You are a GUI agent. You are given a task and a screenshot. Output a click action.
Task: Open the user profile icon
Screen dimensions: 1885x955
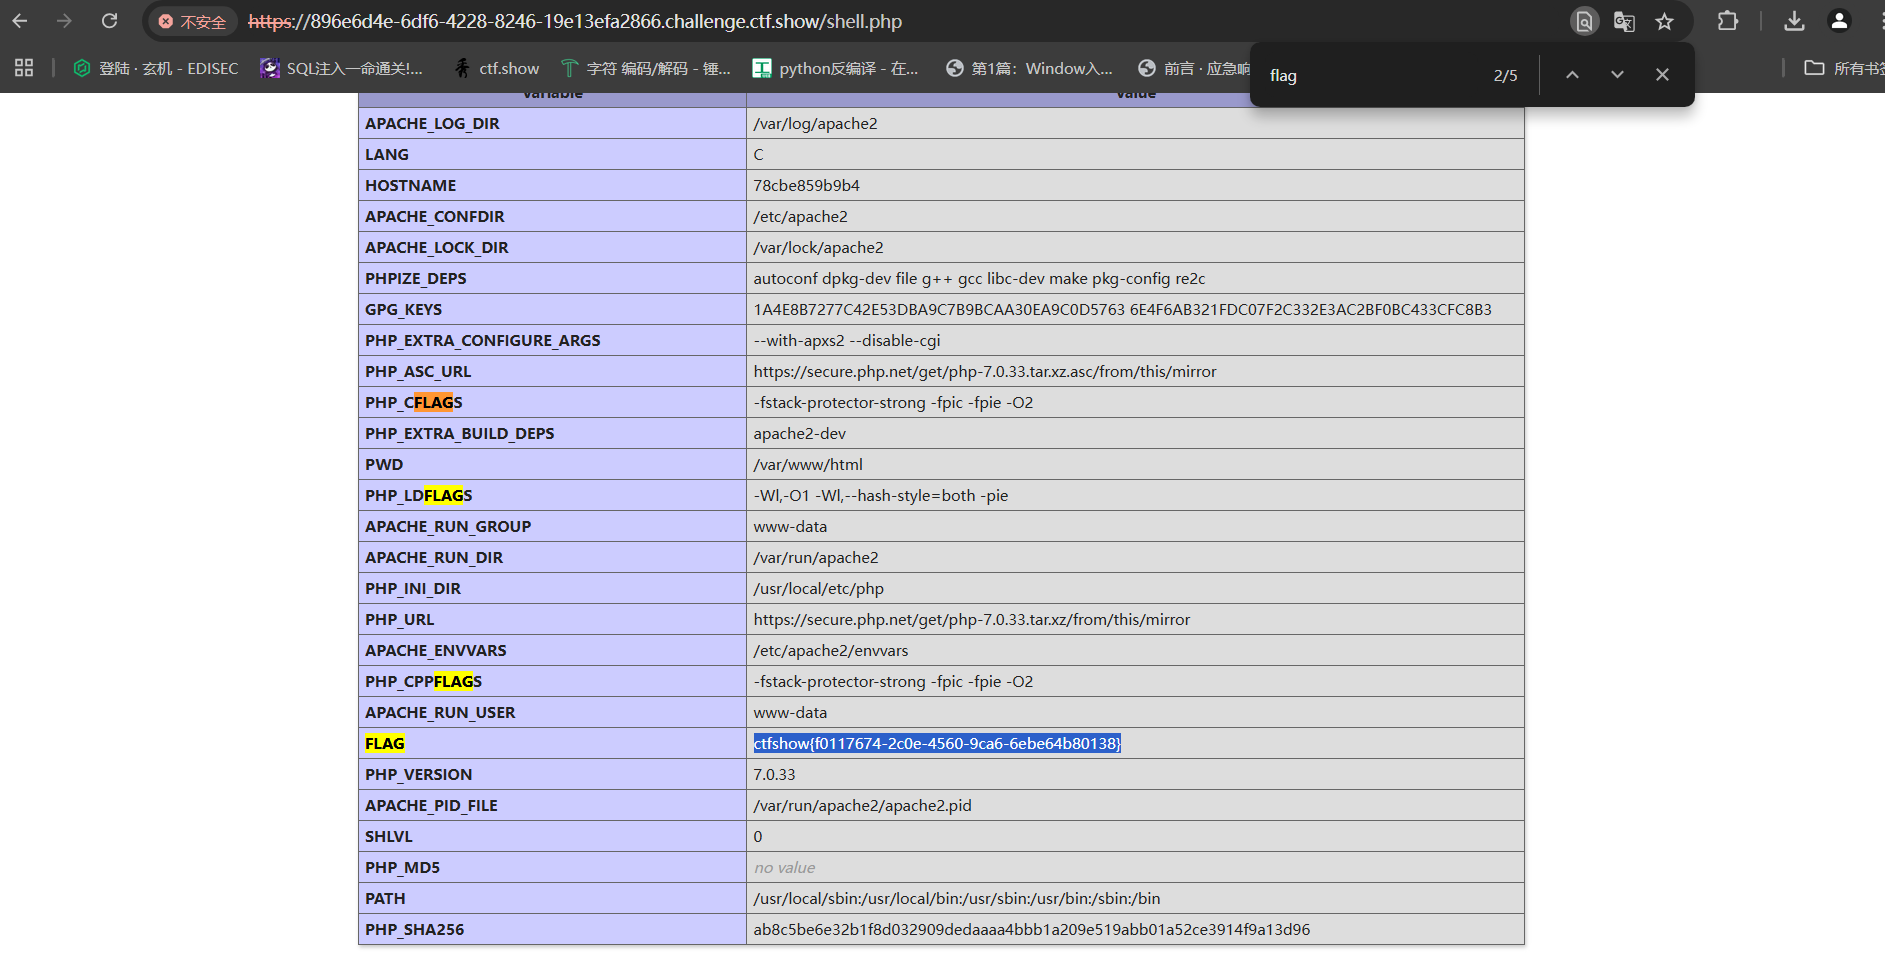pyautogui.click(x=1839, y=21)
